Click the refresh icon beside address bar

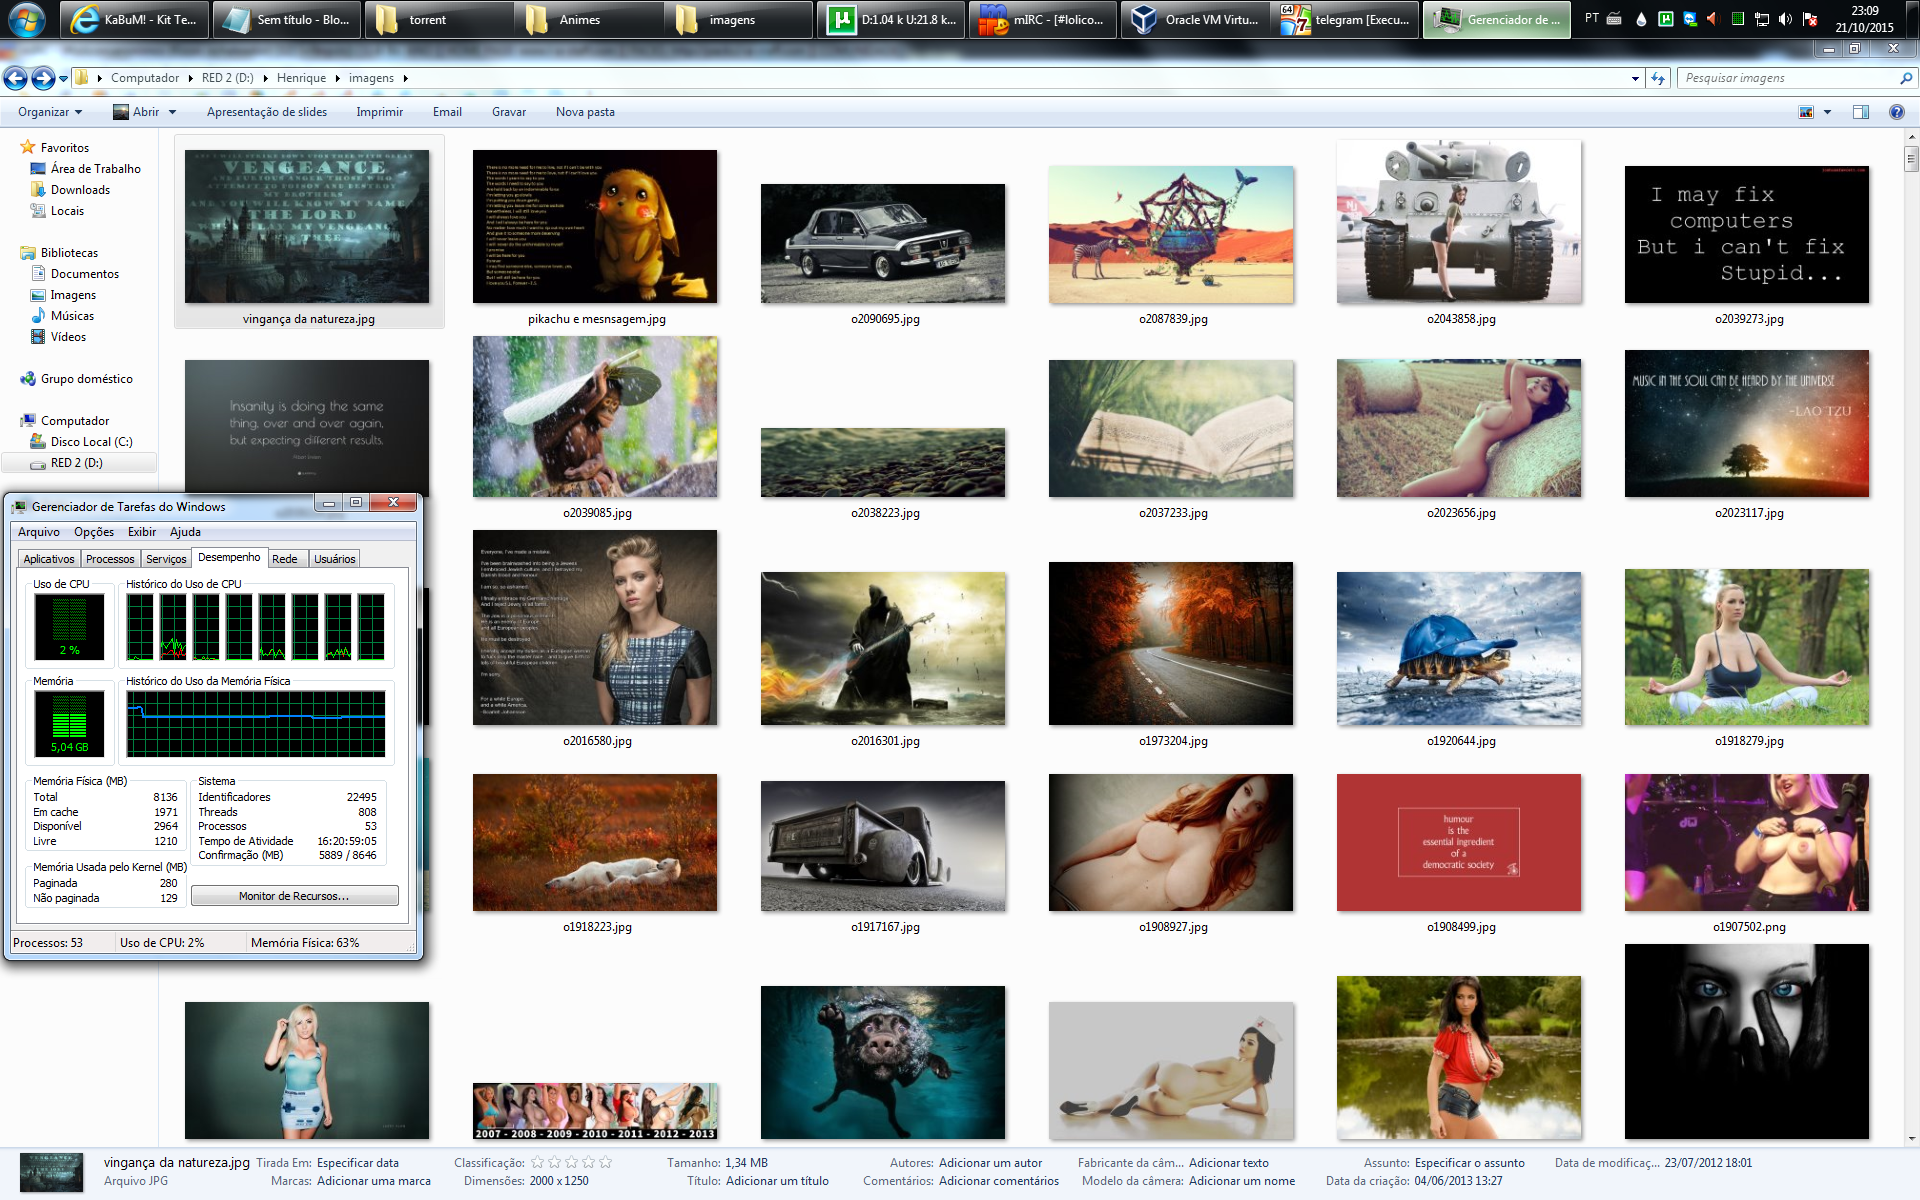1658,78
